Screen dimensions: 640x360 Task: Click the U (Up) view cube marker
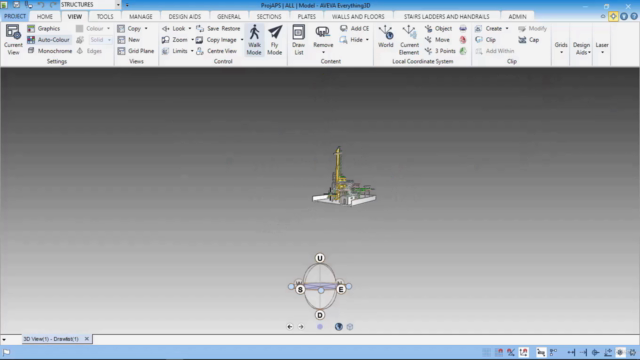[x=320, y=258]
